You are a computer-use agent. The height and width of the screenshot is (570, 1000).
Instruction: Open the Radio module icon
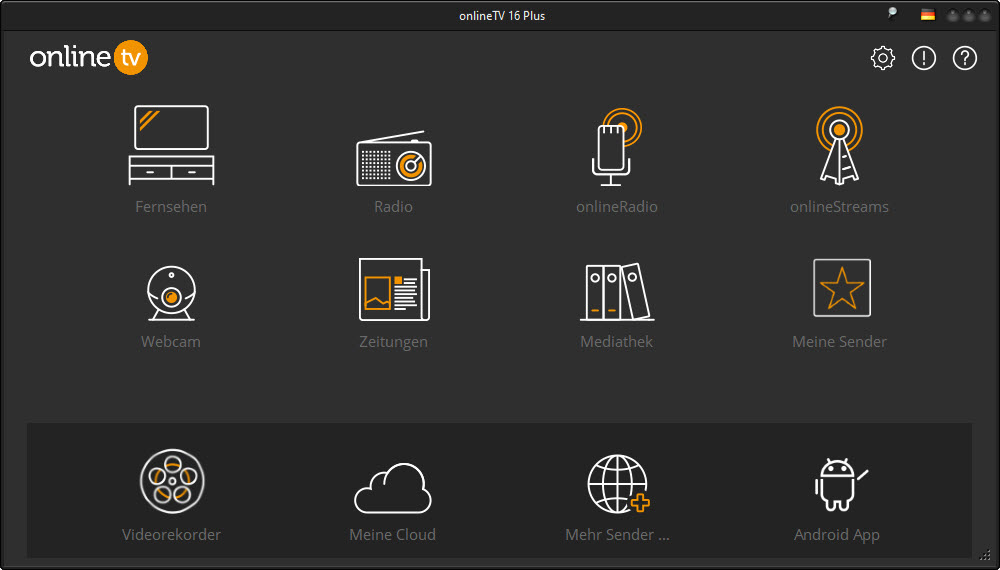[x=393, y=159]
